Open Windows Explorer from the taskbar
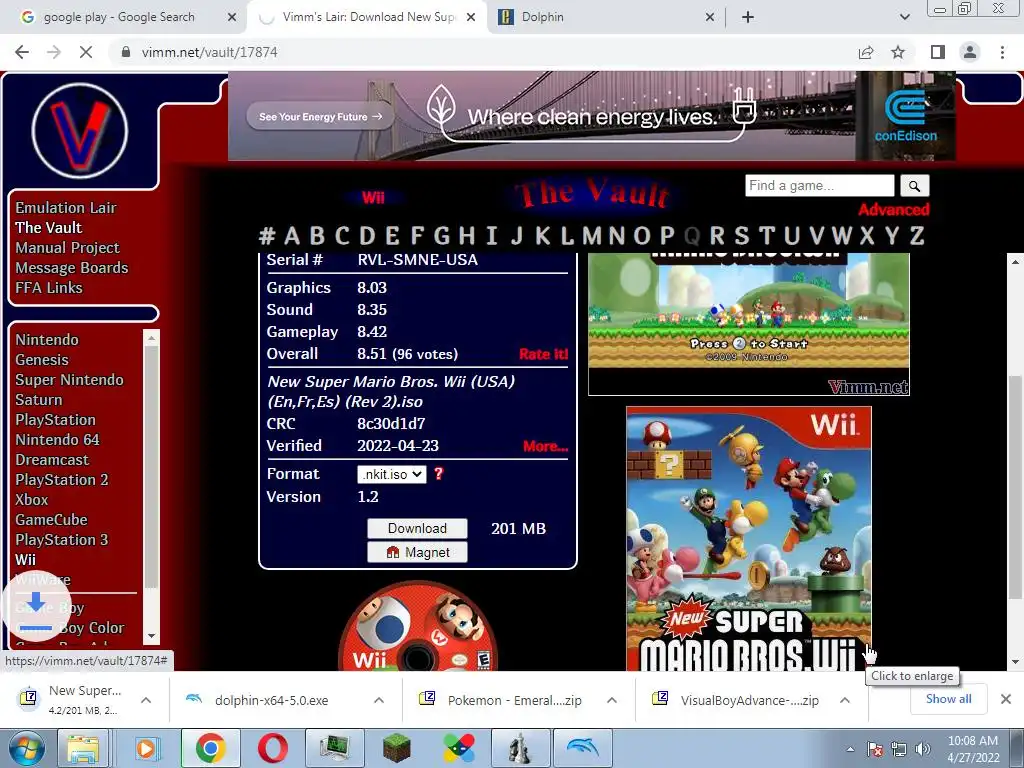Screen dimensions: 1024x768 [x=83, y=748]
